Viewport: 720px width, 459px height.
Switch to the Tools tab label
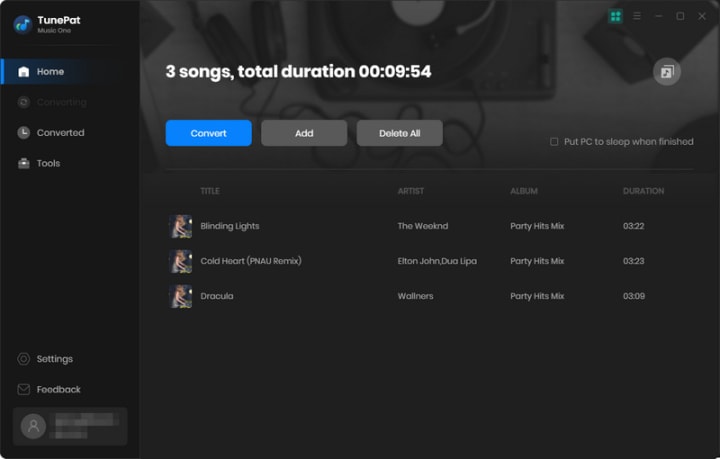pos(48,163)
